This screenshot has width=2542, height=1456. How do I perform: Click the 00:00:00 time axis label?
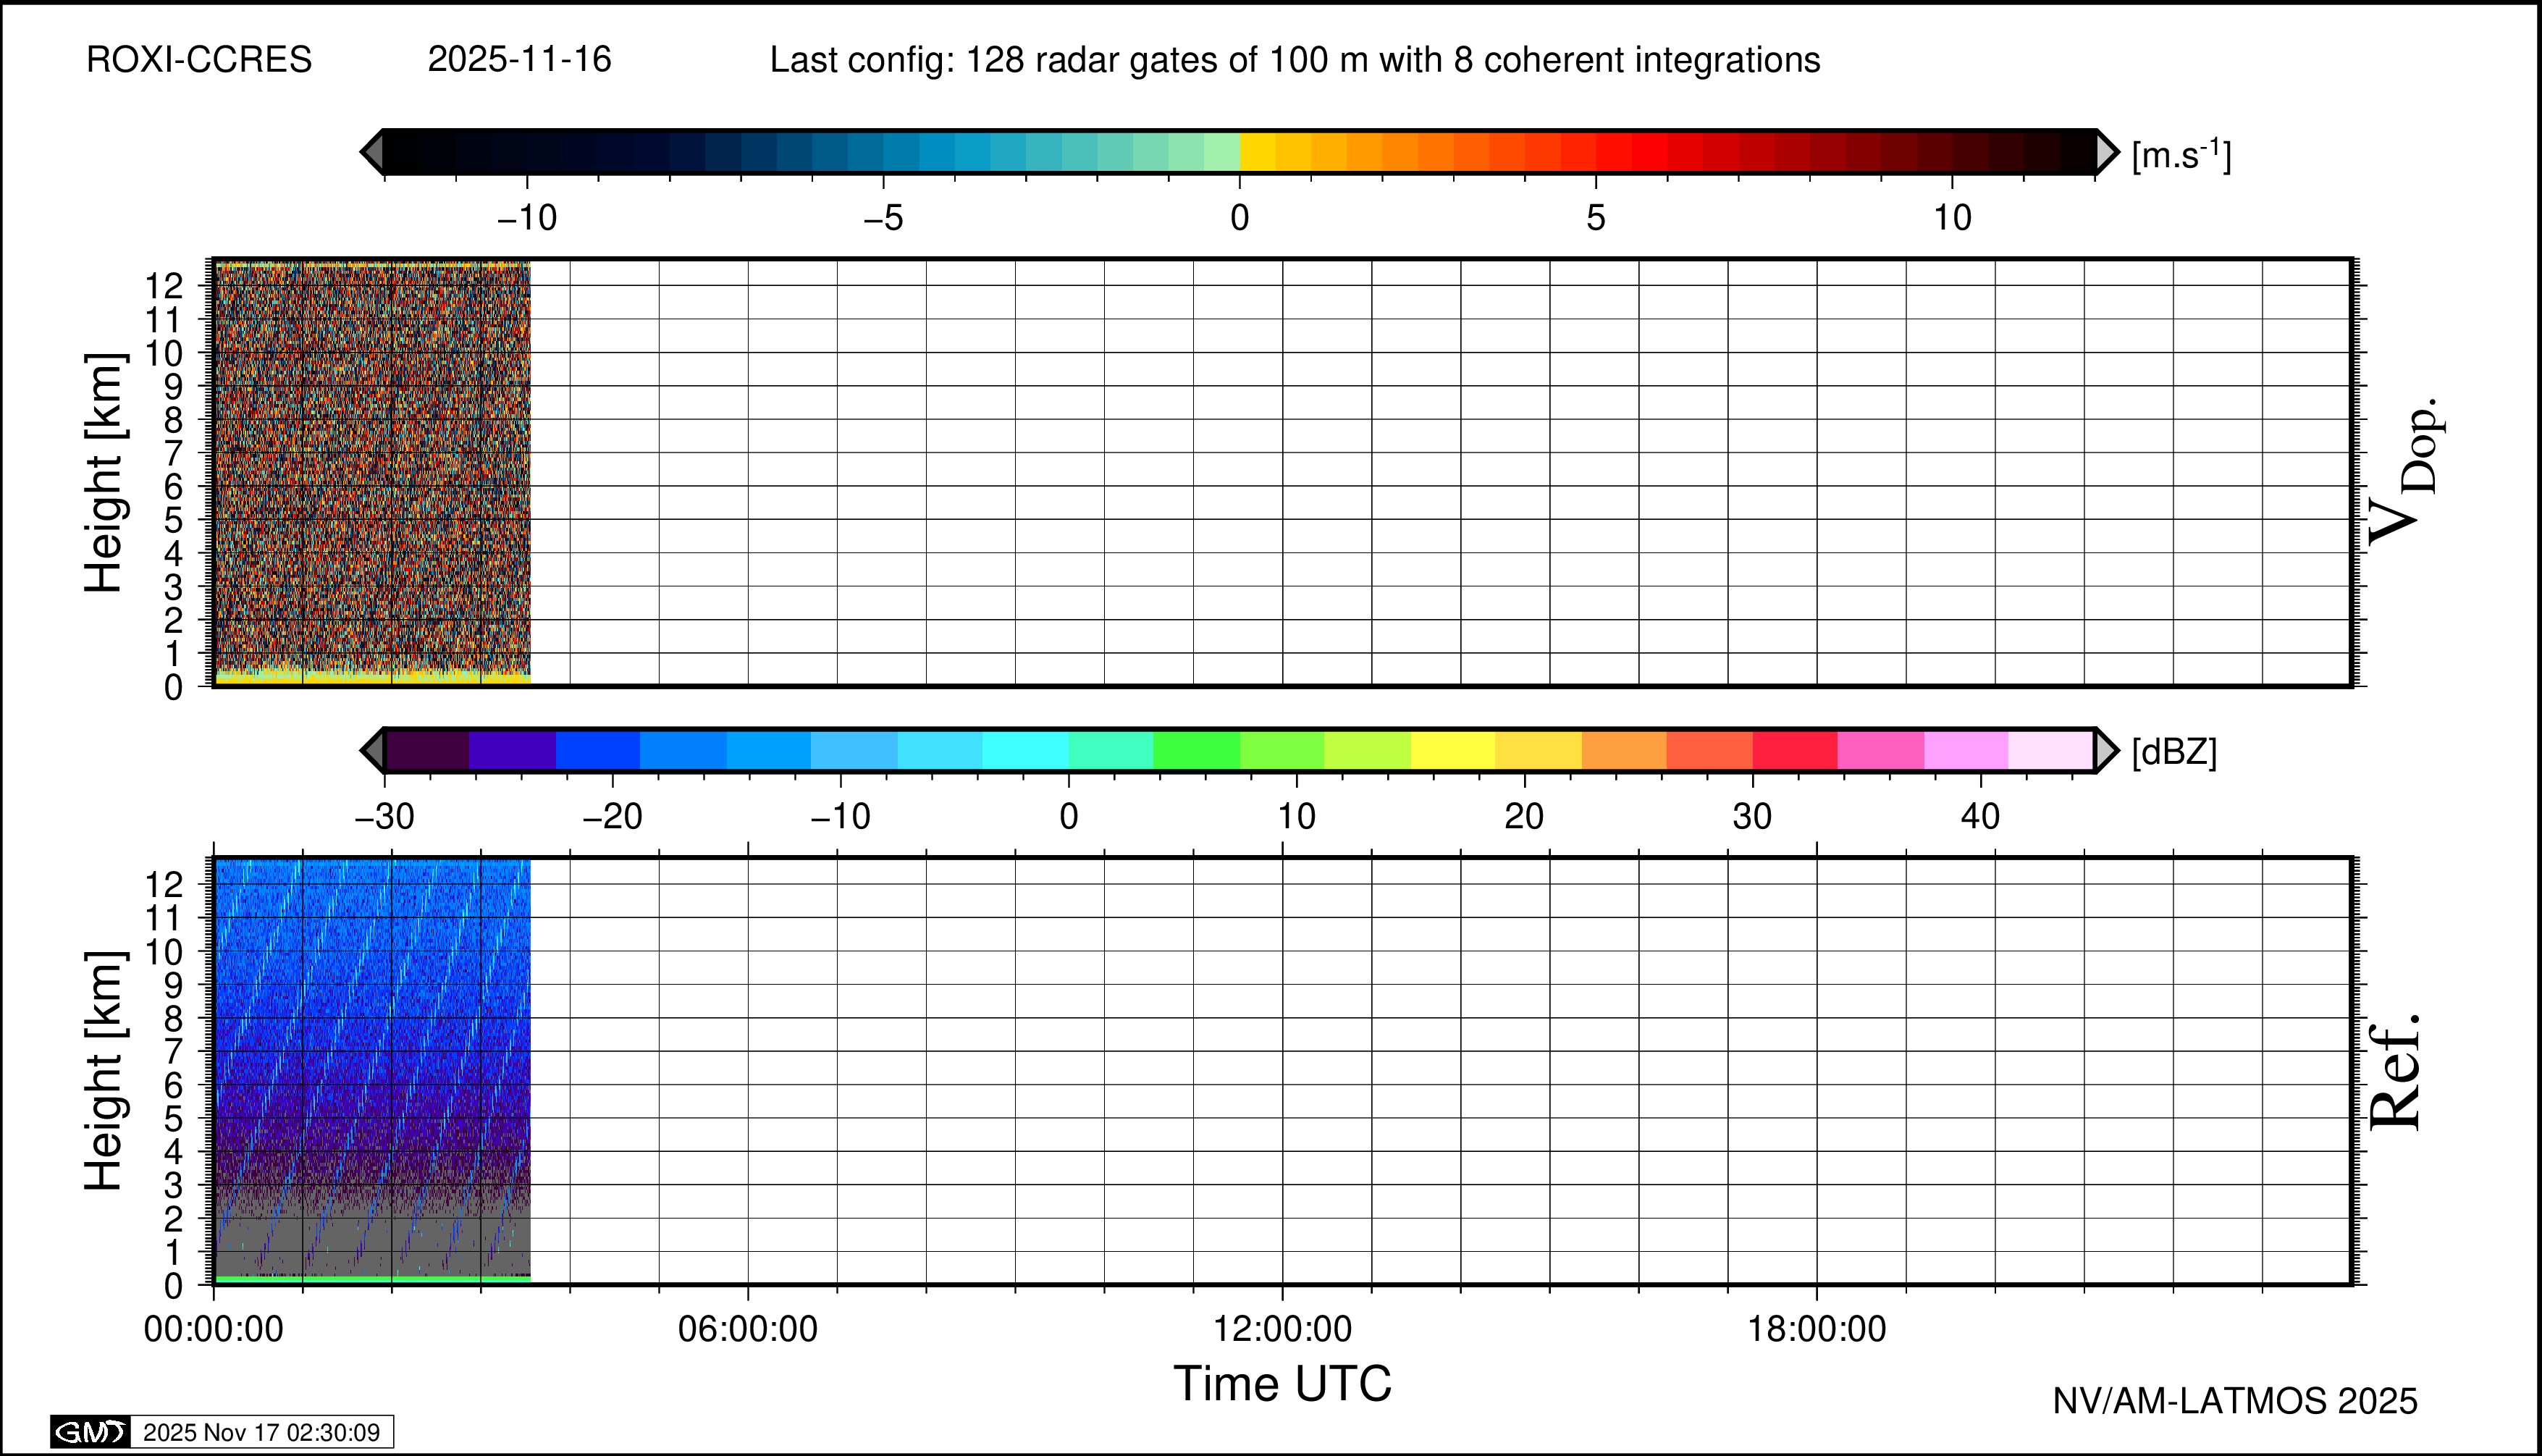(213, 1329)
